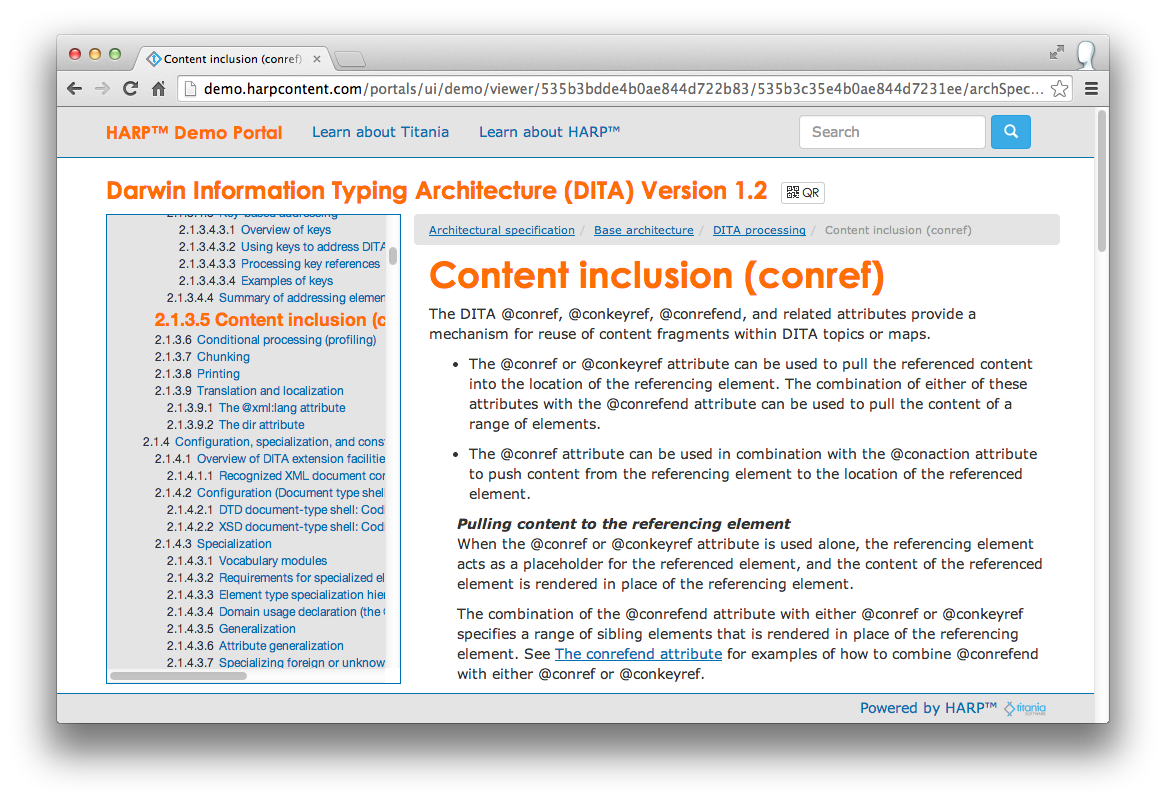The height and width of the screenshot is (802, 1166).
Task: Click the address bar URL
Action: point(623,89)
